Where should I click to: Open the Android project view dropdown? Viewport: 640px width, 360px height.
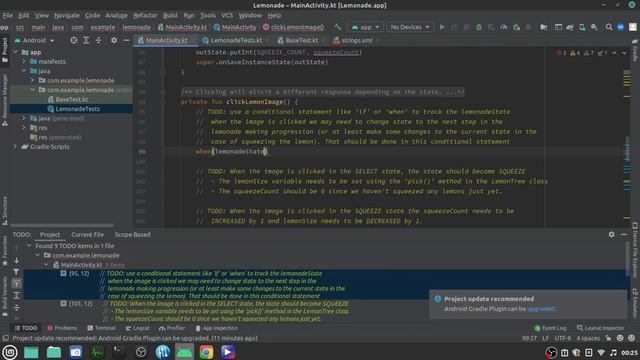[x=35, y=40]
